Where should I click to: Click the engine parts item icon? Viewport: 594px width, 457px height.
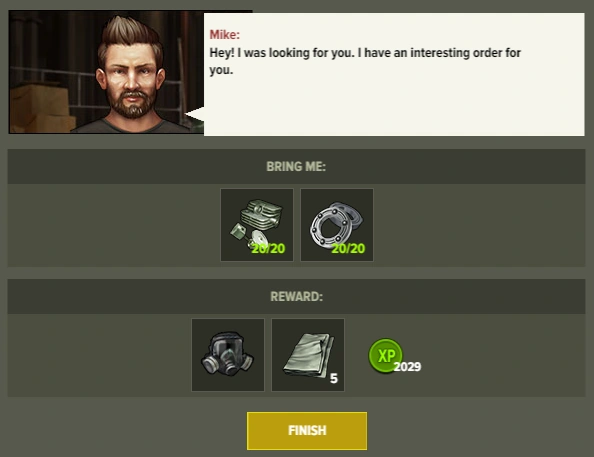click(x=257, y=225)
